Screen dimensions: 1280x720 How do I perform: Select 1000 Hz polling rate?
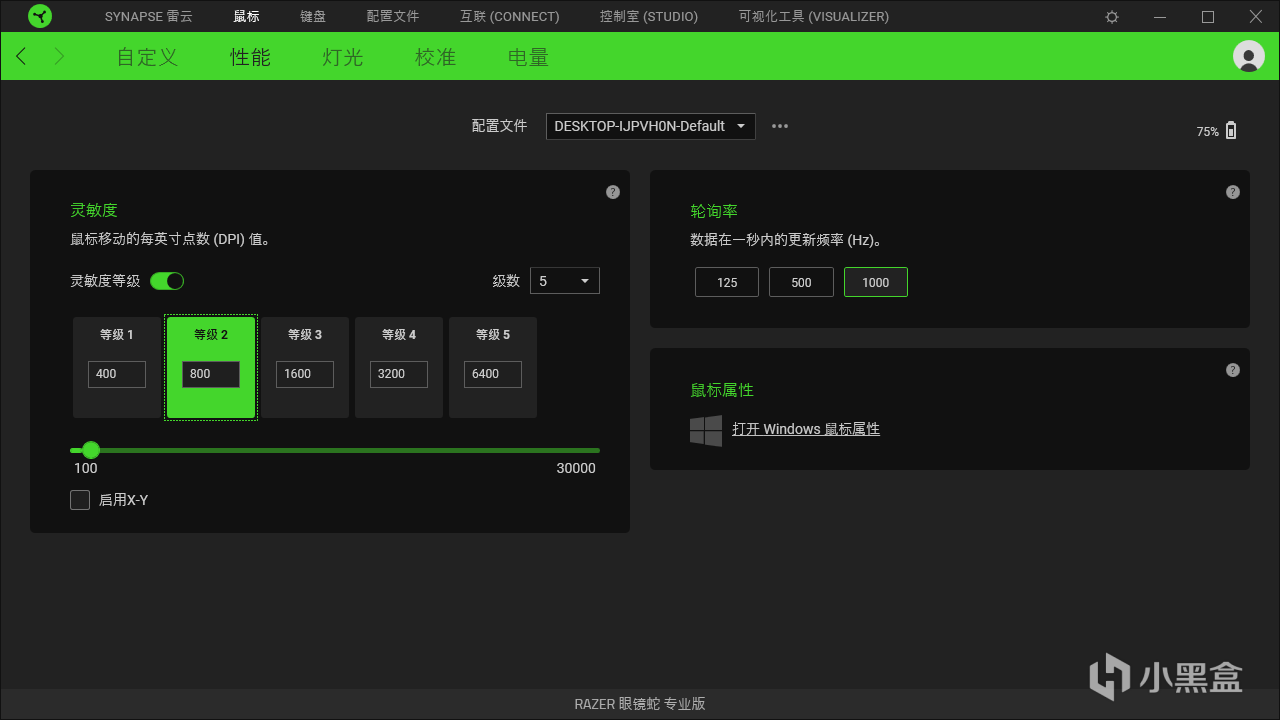pos(876,282)
